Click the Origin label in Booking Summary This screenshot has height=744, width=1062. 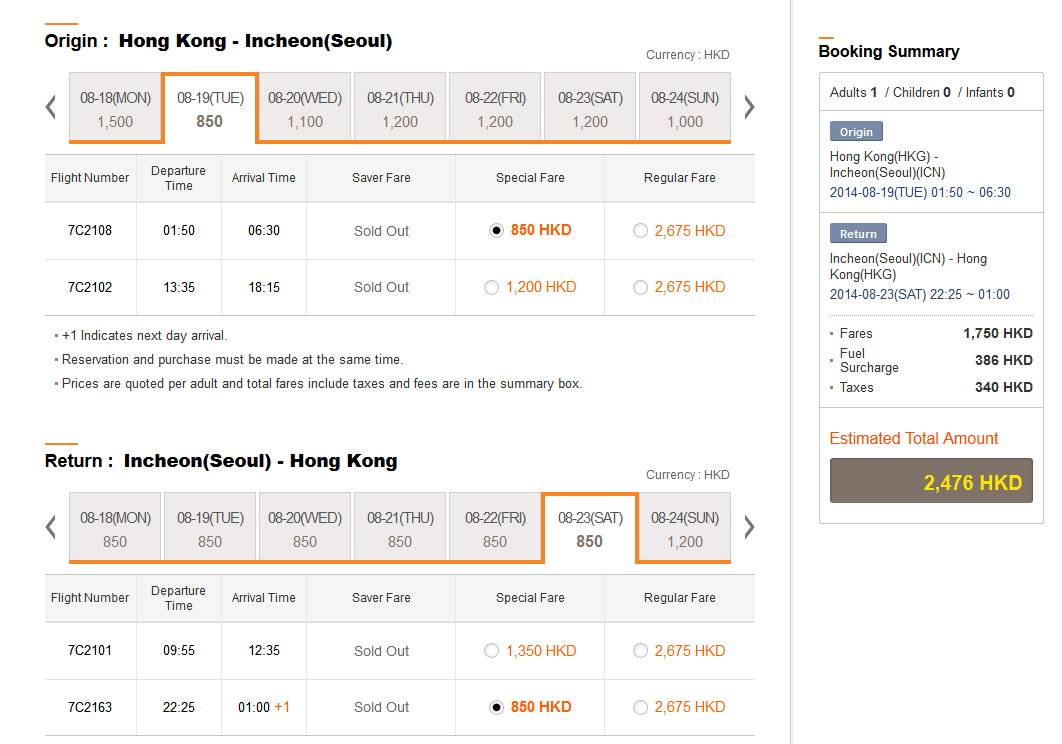(856, 132)
